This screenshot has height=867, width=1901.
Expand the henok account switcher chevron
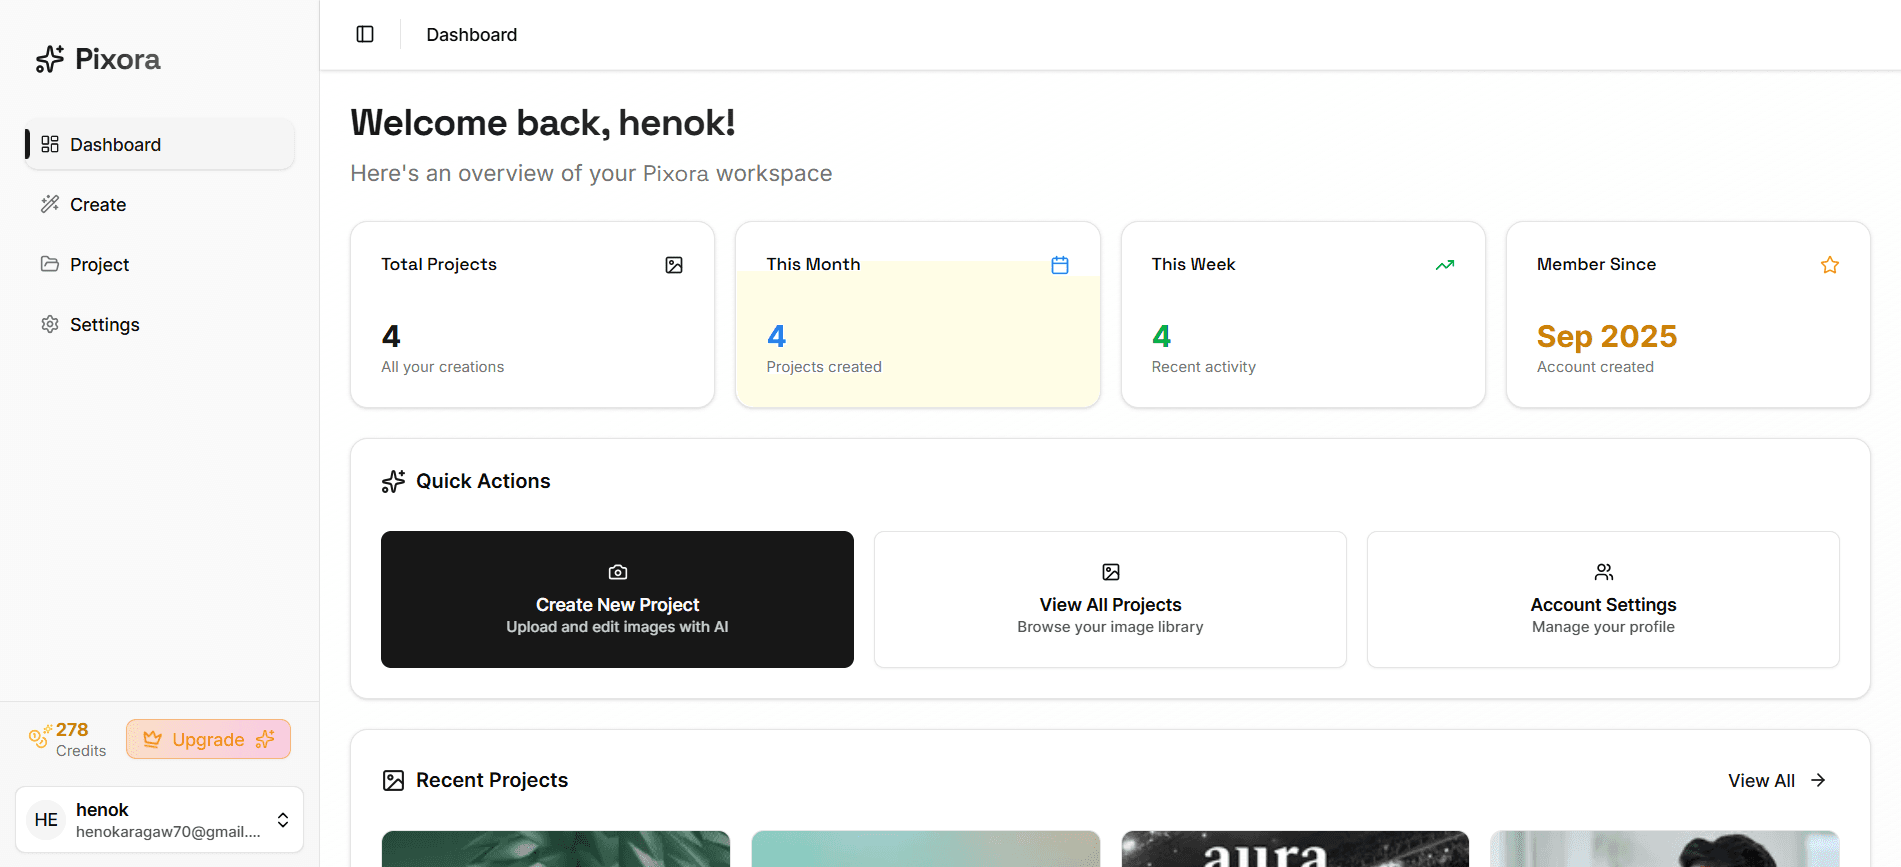pos(283,820)
